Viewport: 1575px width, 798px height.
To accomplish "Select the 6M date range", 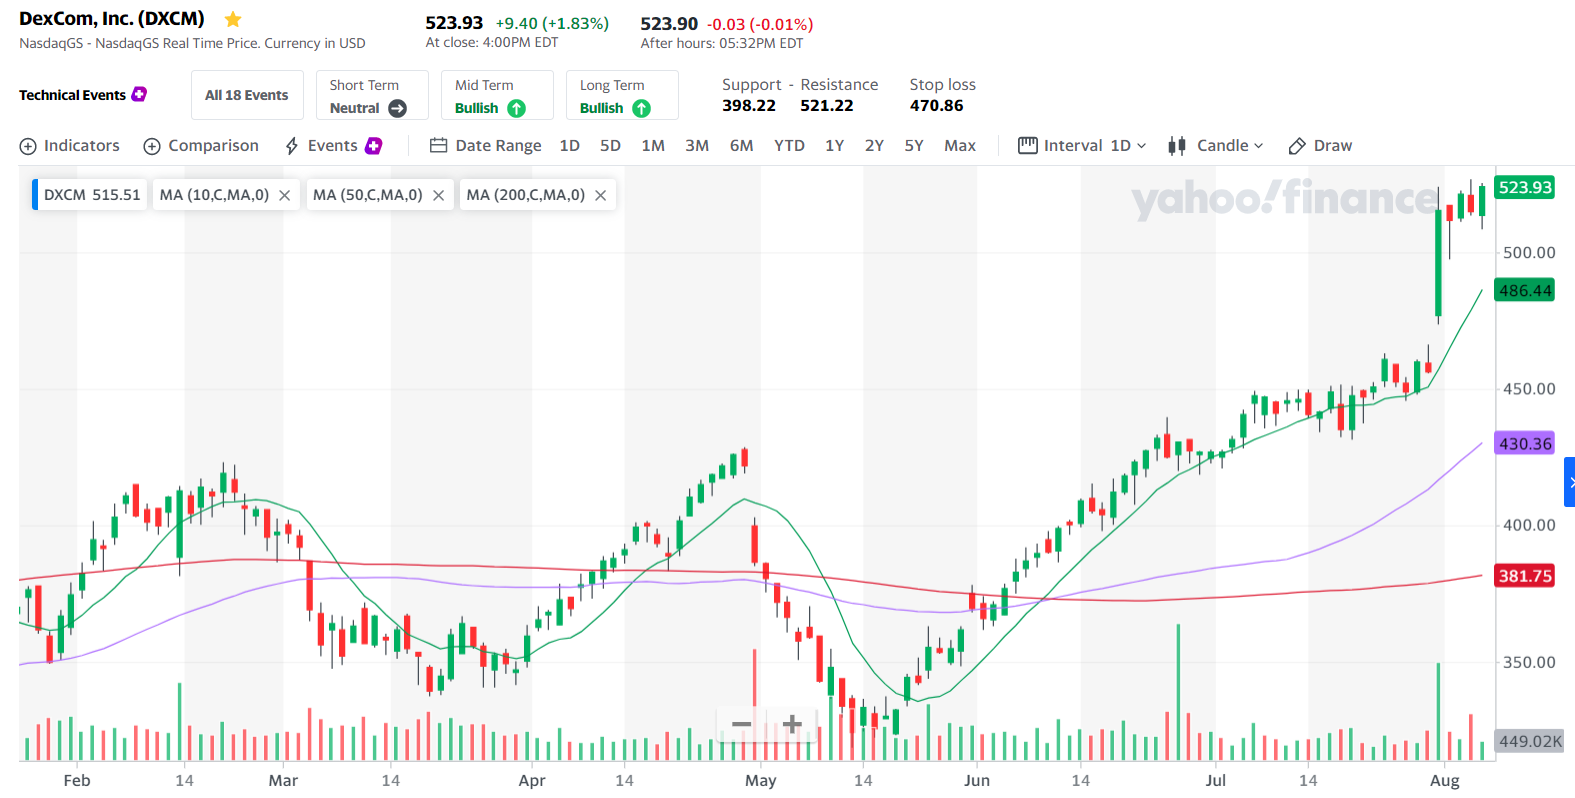I will coord(741,146).
